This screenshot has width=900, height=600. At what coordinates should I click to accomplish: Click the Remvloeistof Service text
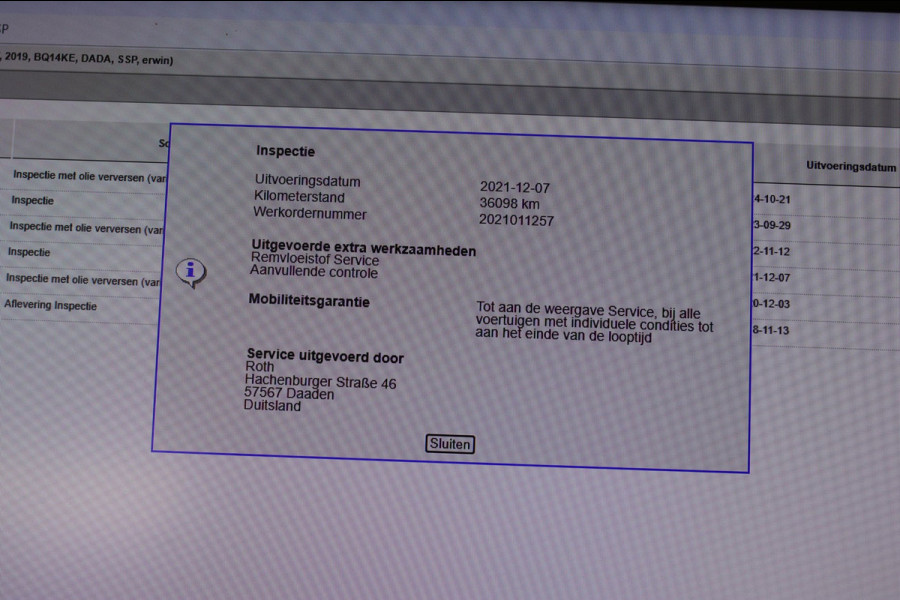tap(315, 260)
